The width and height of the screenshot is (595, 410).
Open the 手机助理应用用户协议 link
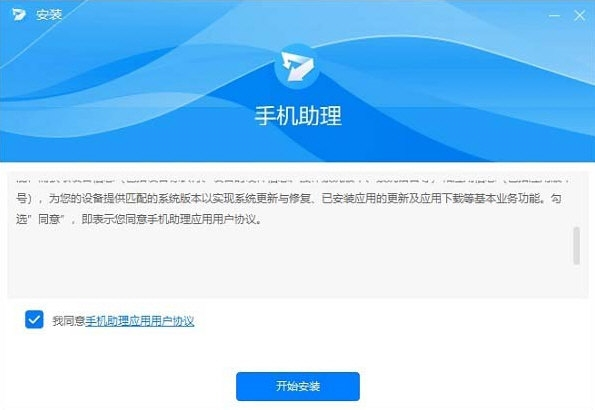[x=140, y=321]
